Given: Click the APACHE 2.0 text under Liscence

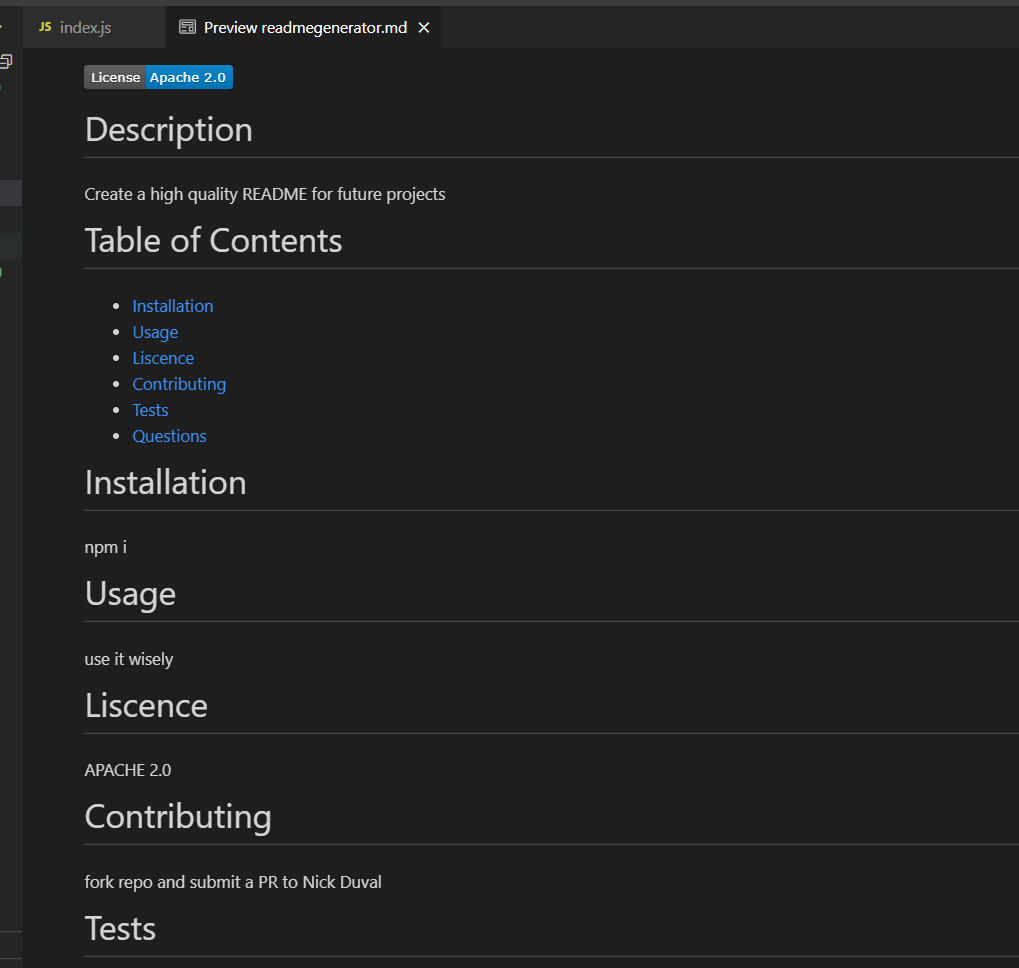Looking at the screenshot, I should click(127, 770).
